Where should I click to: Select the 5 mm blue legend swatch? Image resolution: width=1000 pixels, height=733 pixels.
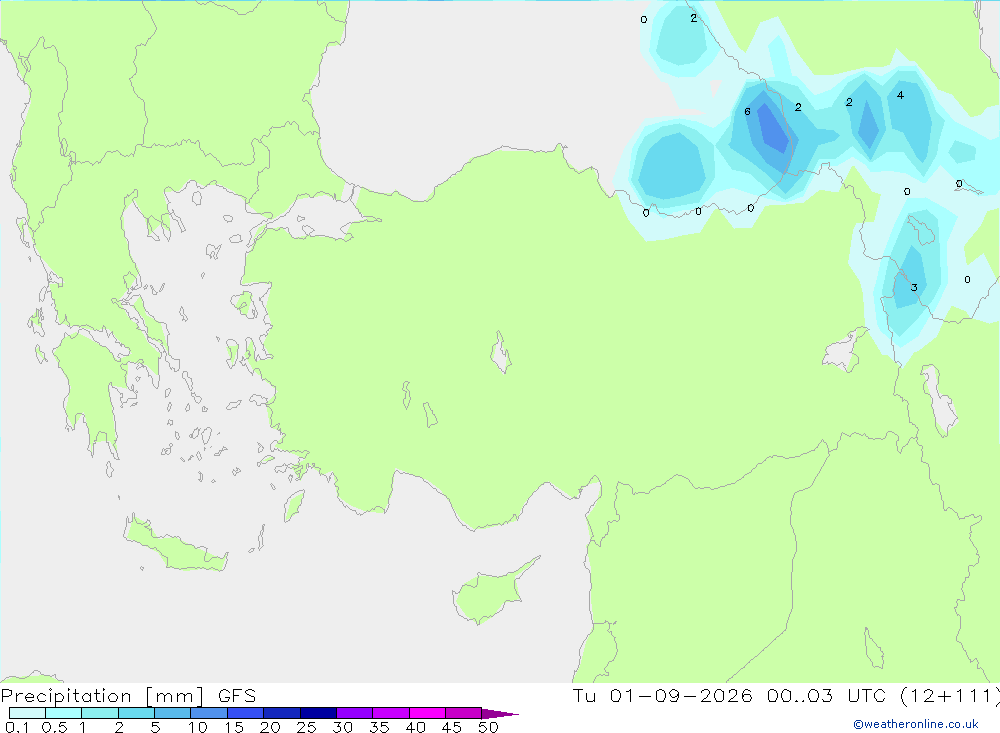tap(172, 713)
